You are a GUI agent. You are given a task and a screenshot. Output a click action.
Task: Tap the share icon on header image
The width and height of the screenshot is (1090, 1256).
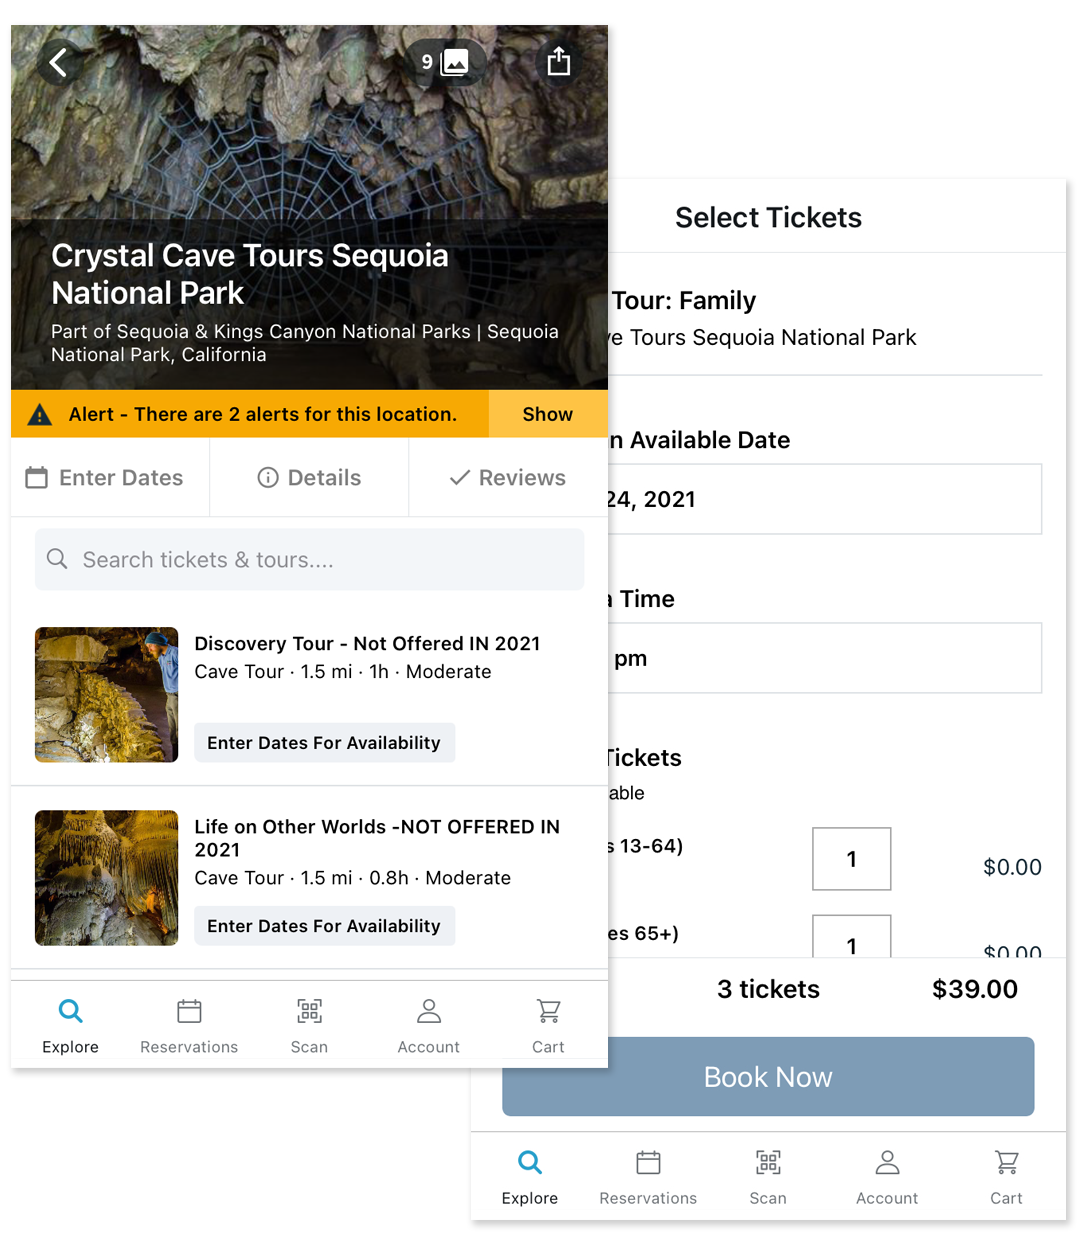(559, 62)
